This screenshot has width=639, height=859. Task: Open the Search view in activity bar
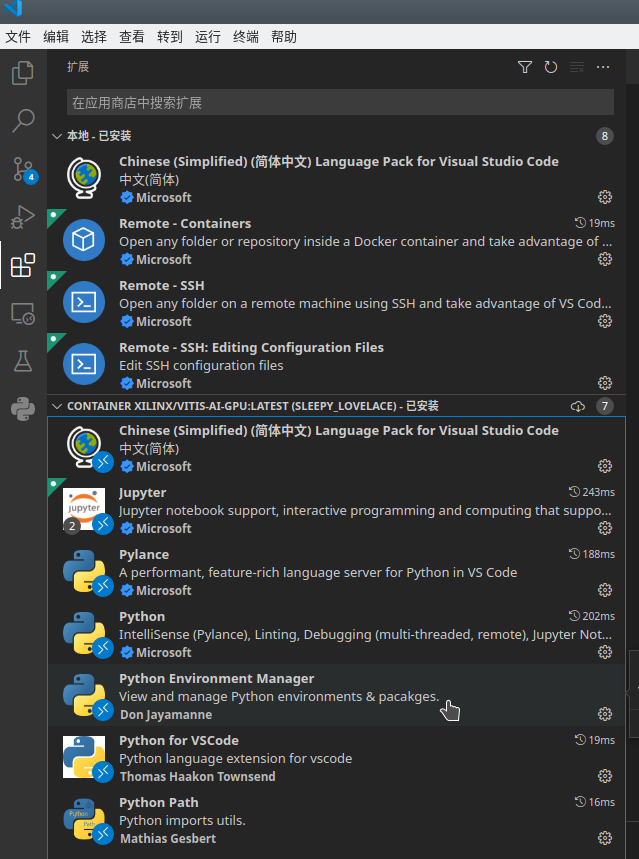(x=22, y=121)
